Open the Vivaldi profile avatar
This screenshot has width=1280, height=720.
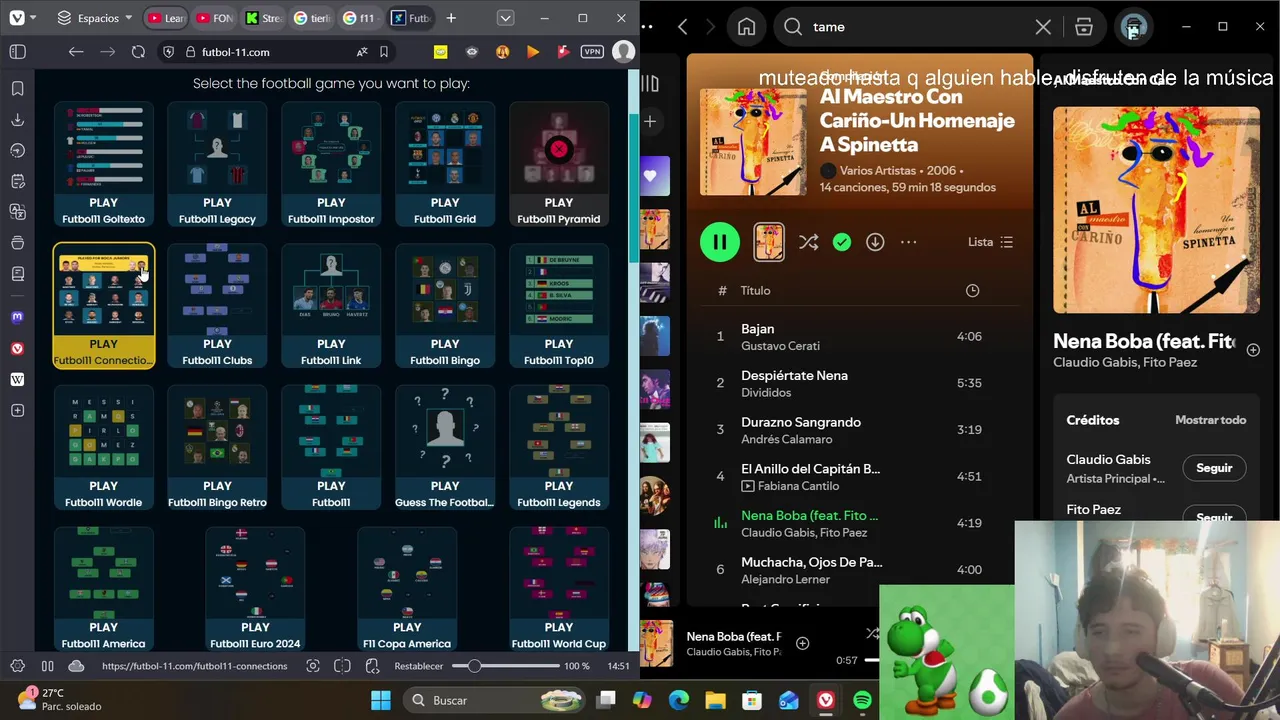tap(623, 51)
